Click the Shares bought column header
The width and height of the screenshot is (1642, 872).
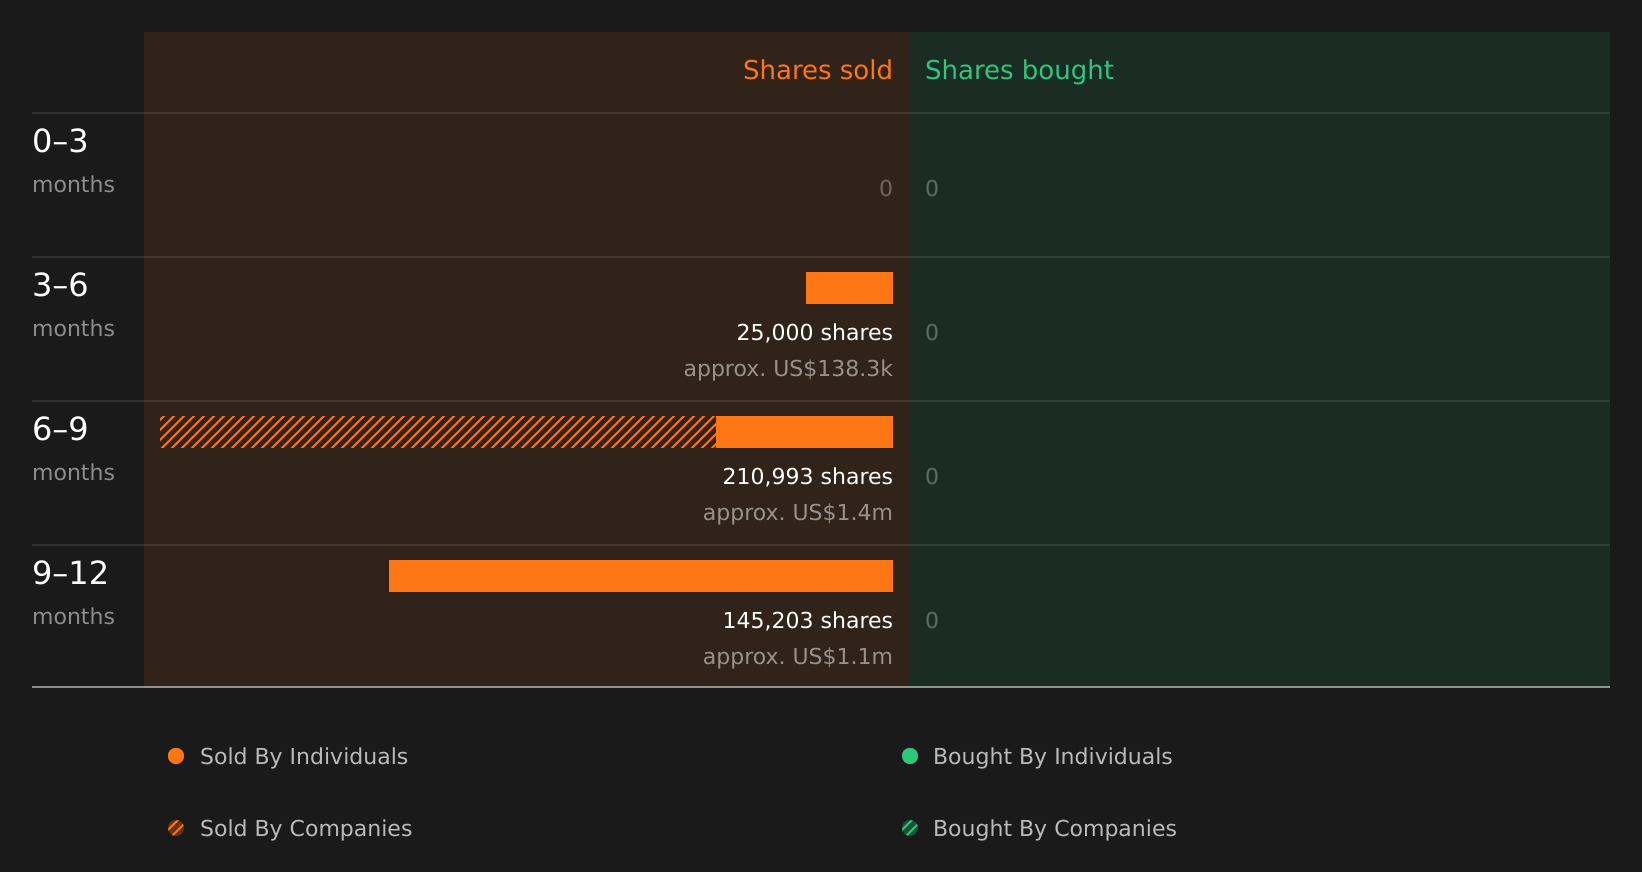[x=1019, y=71]
